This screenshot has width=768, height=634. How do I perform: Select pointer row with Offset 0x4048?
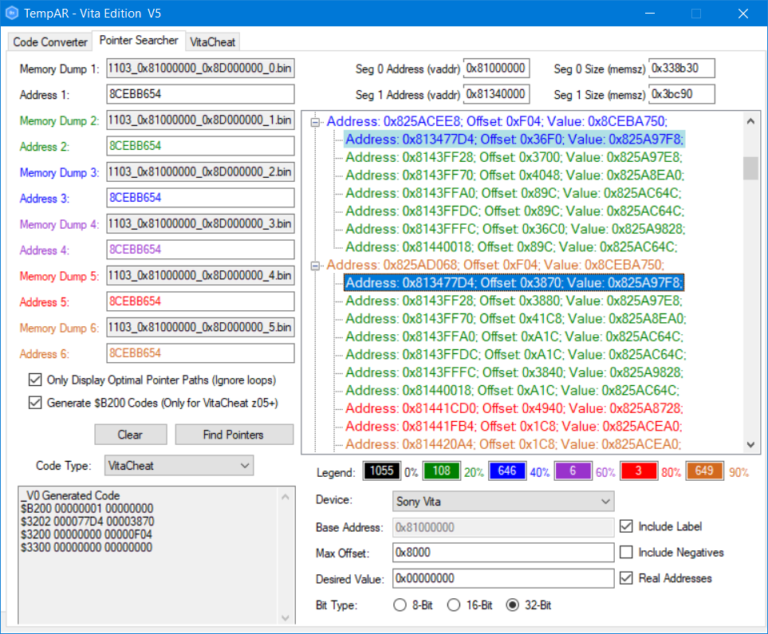pos(515,175)
